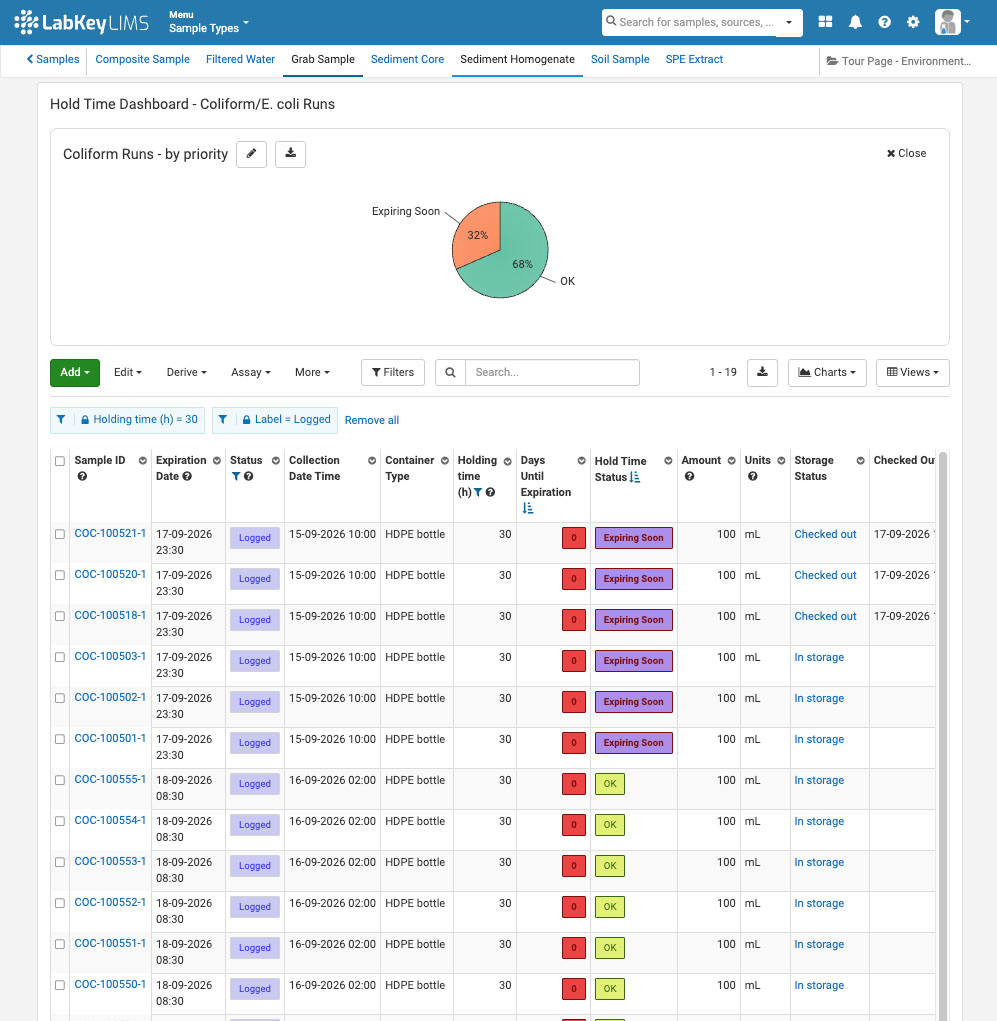Screen dimensions: 997x1021
Task: Open the Edit dropdown menu
Action: 128,372
